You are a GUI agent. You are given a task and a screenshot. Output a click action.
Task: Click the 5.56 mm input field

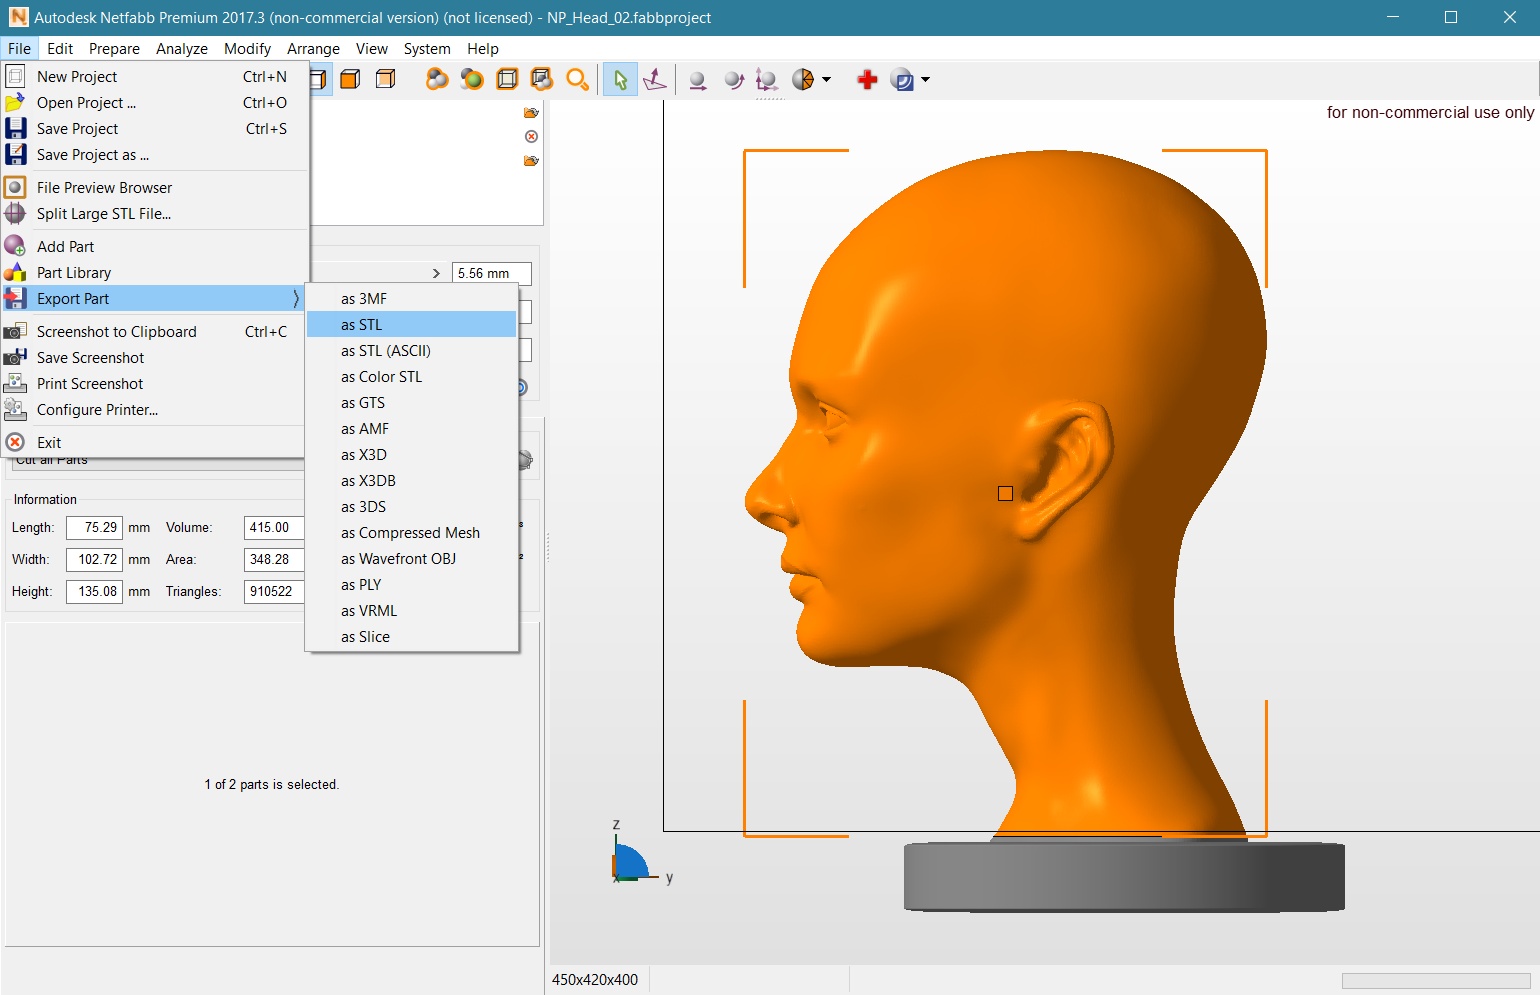click(x=492, y=273)
